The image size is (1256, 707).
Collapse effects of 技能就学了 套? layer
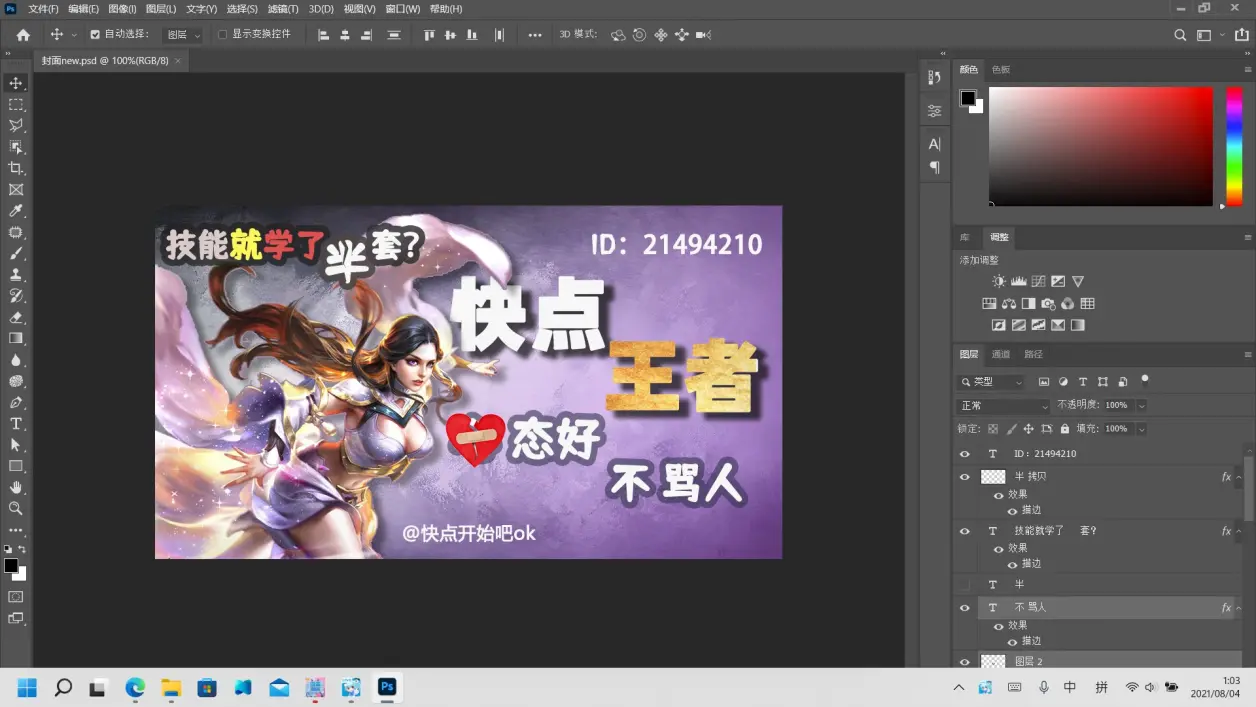click(1238, 531)
